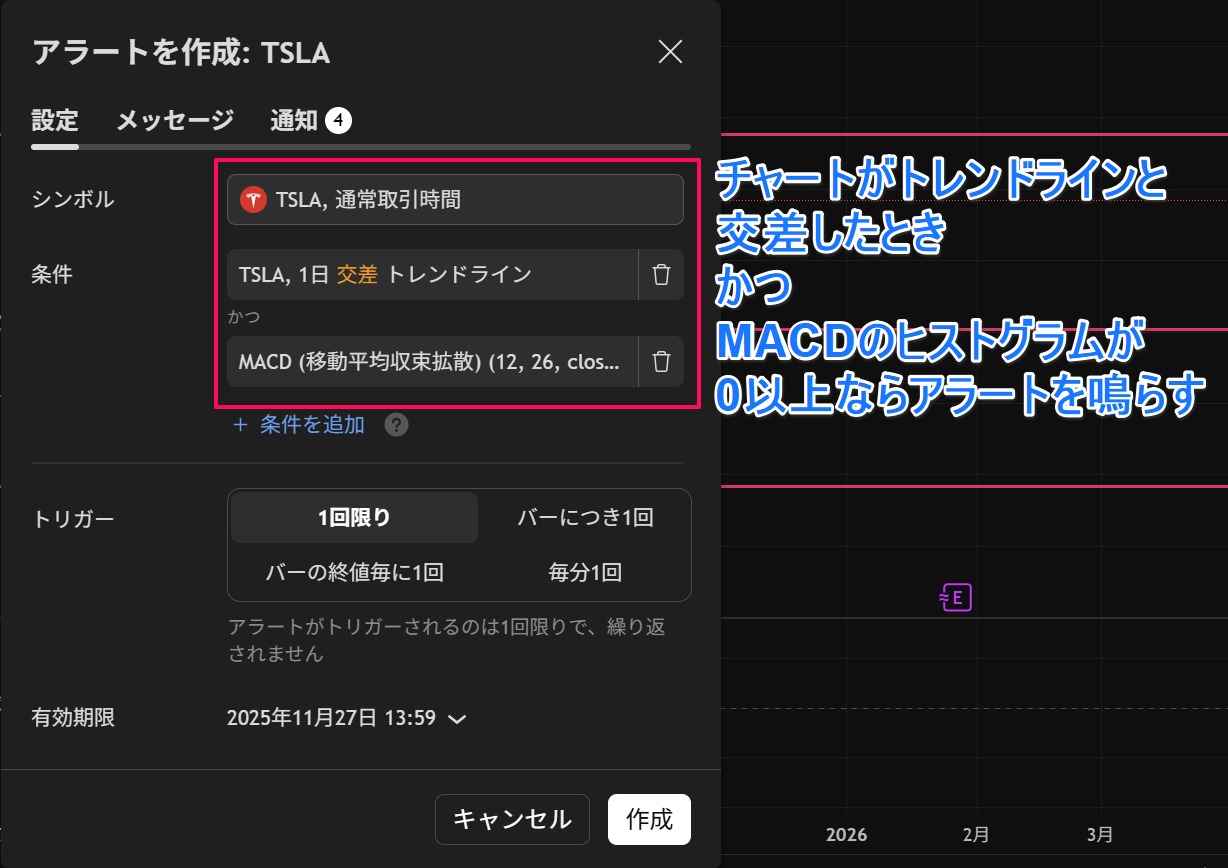Create the alert with 作成 button
The width and height of the screenshot is (1228, 868).
(x=649, y=818)
